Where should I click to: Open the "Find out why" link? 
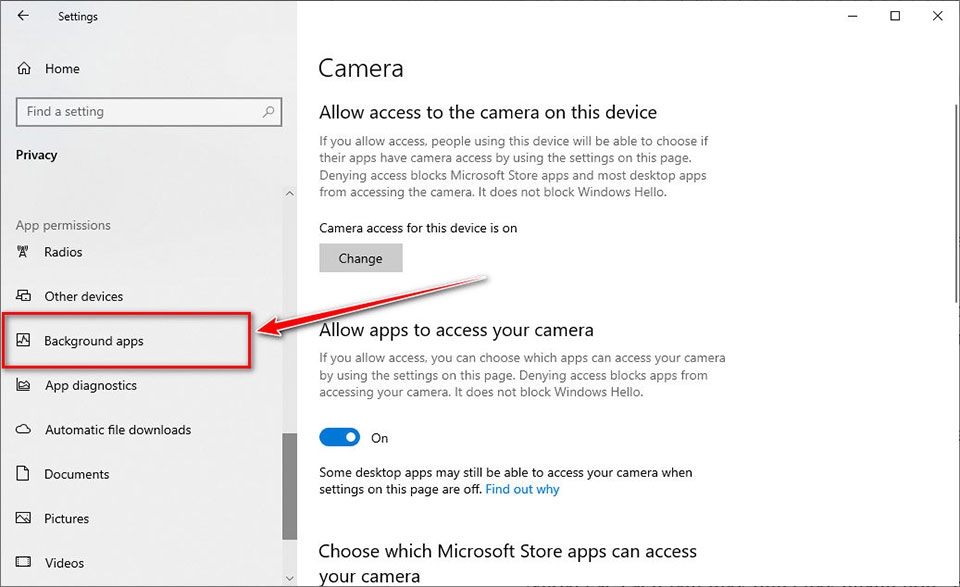tap(522, 490)
